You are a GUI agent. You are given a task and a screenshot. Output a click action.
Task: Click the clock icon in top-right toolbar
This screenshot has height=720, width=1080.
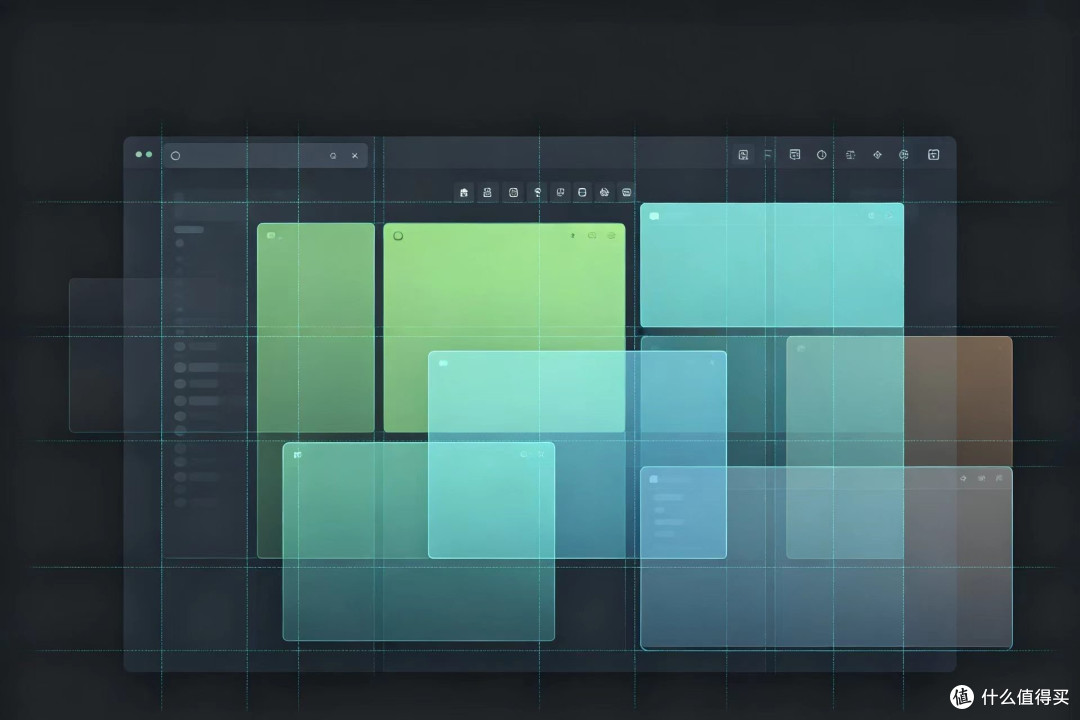pos(822,155)
